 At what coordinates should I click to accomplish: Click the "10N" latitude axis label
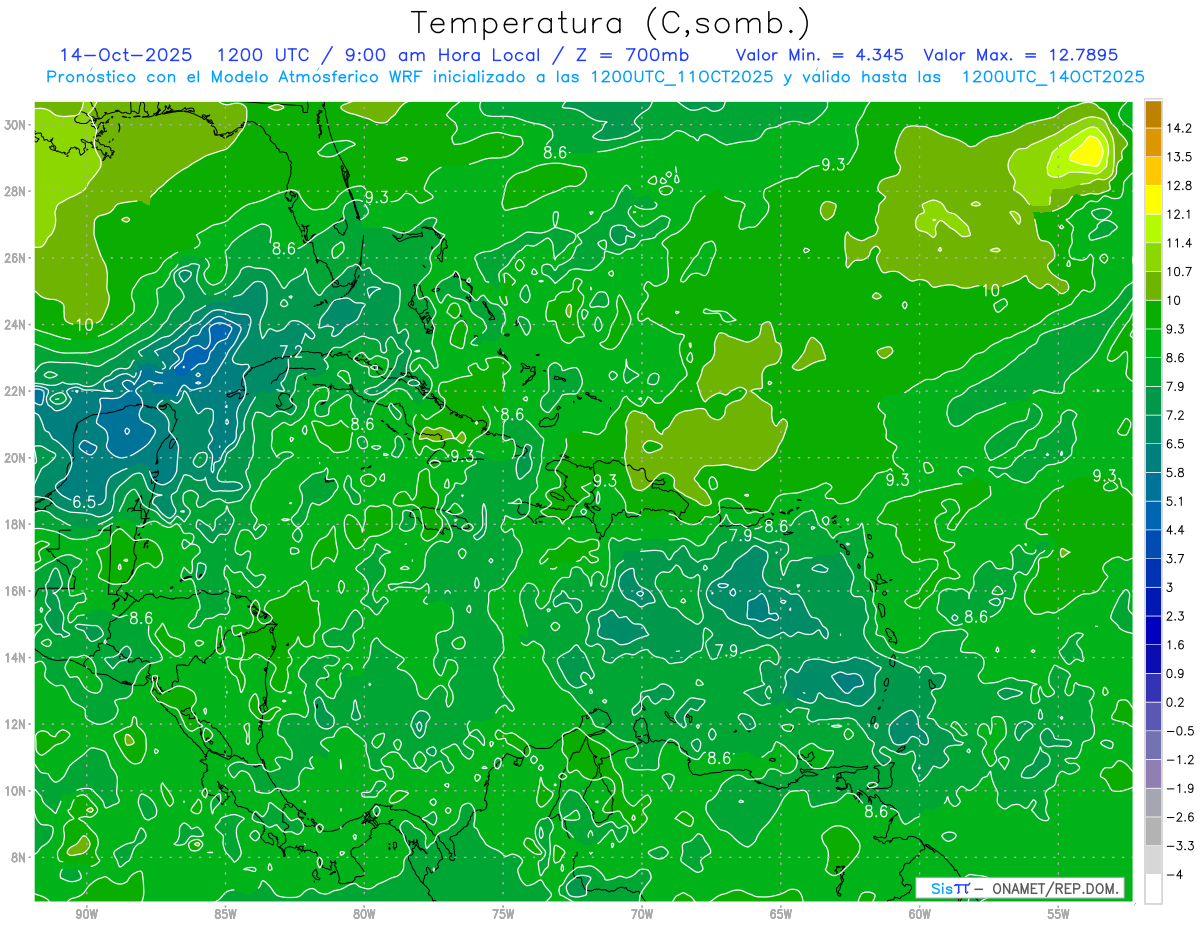(17, 791)
